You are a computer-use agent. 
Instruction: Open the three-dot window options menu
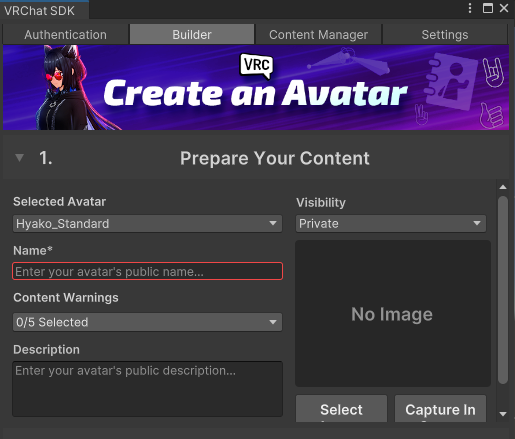[470, 8]
